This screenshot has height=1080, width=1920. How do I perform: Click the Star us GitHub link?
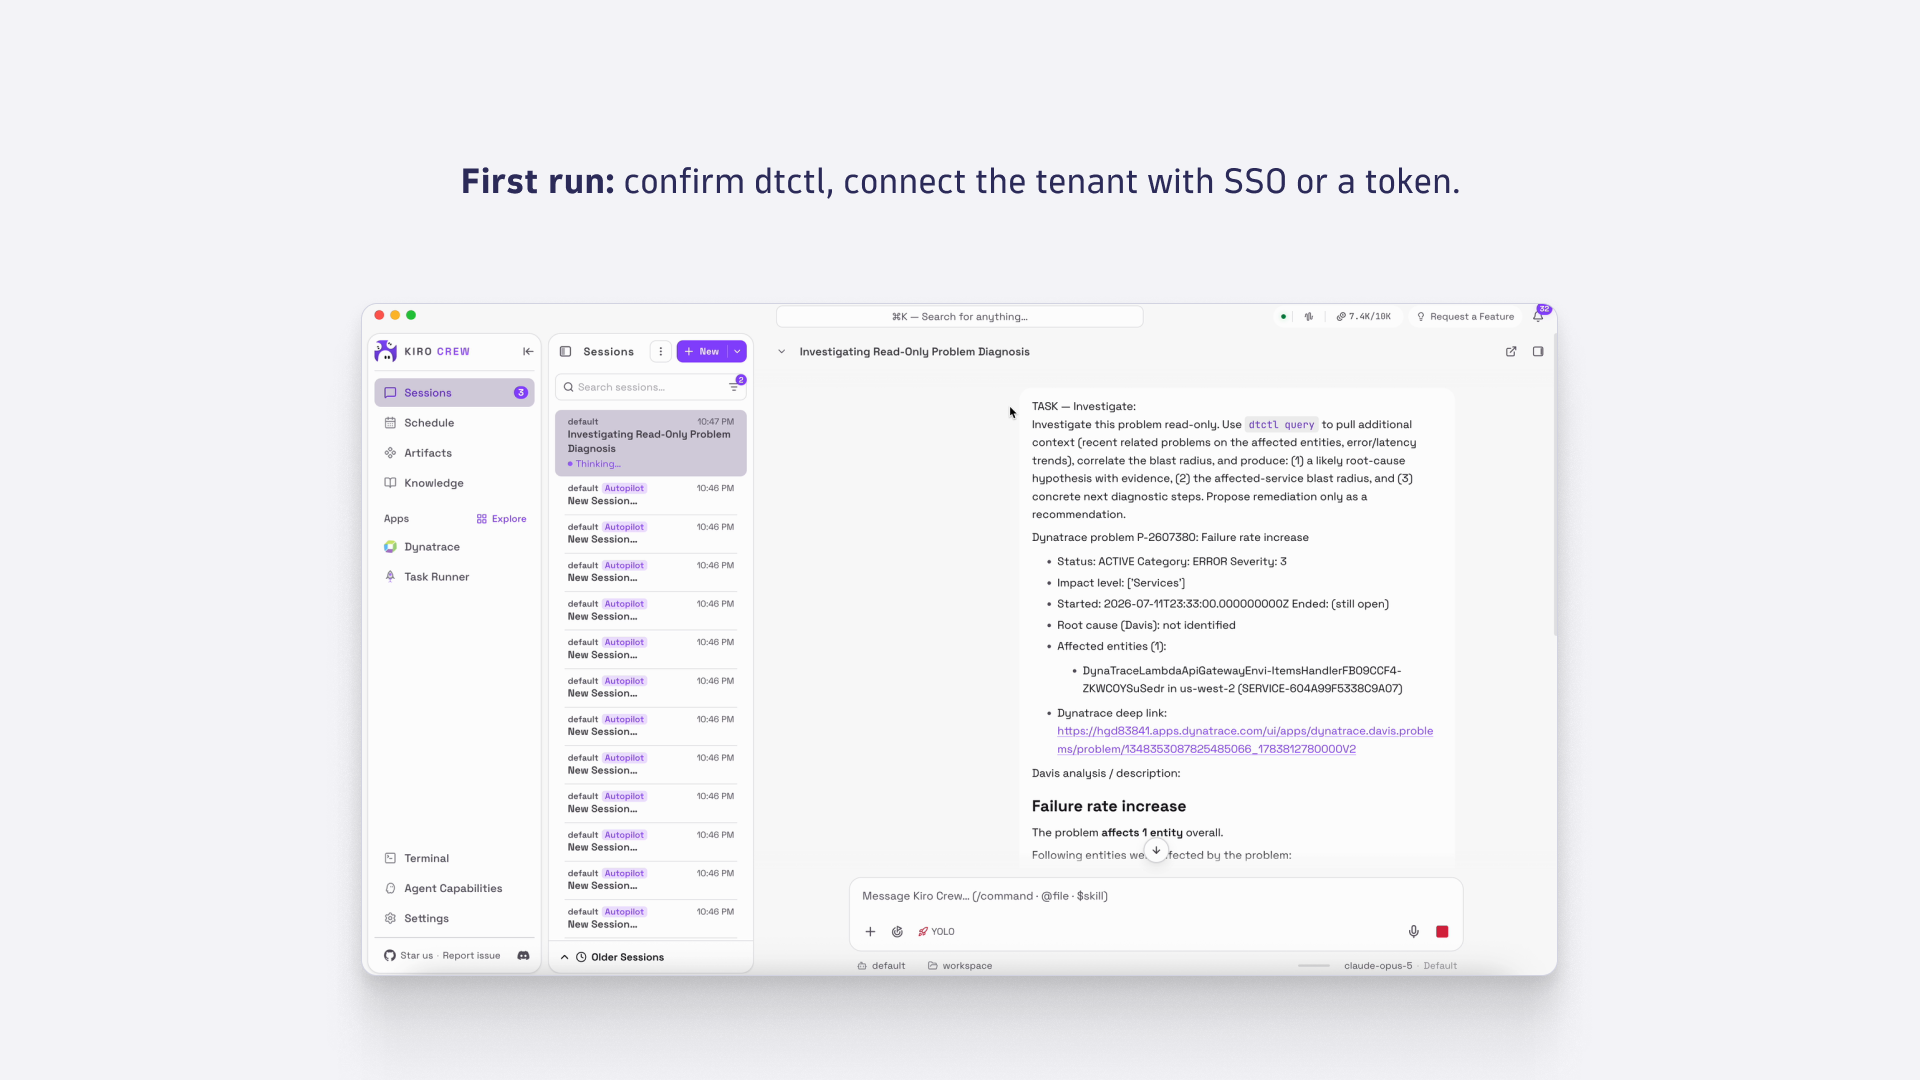(x=409, y=955)
